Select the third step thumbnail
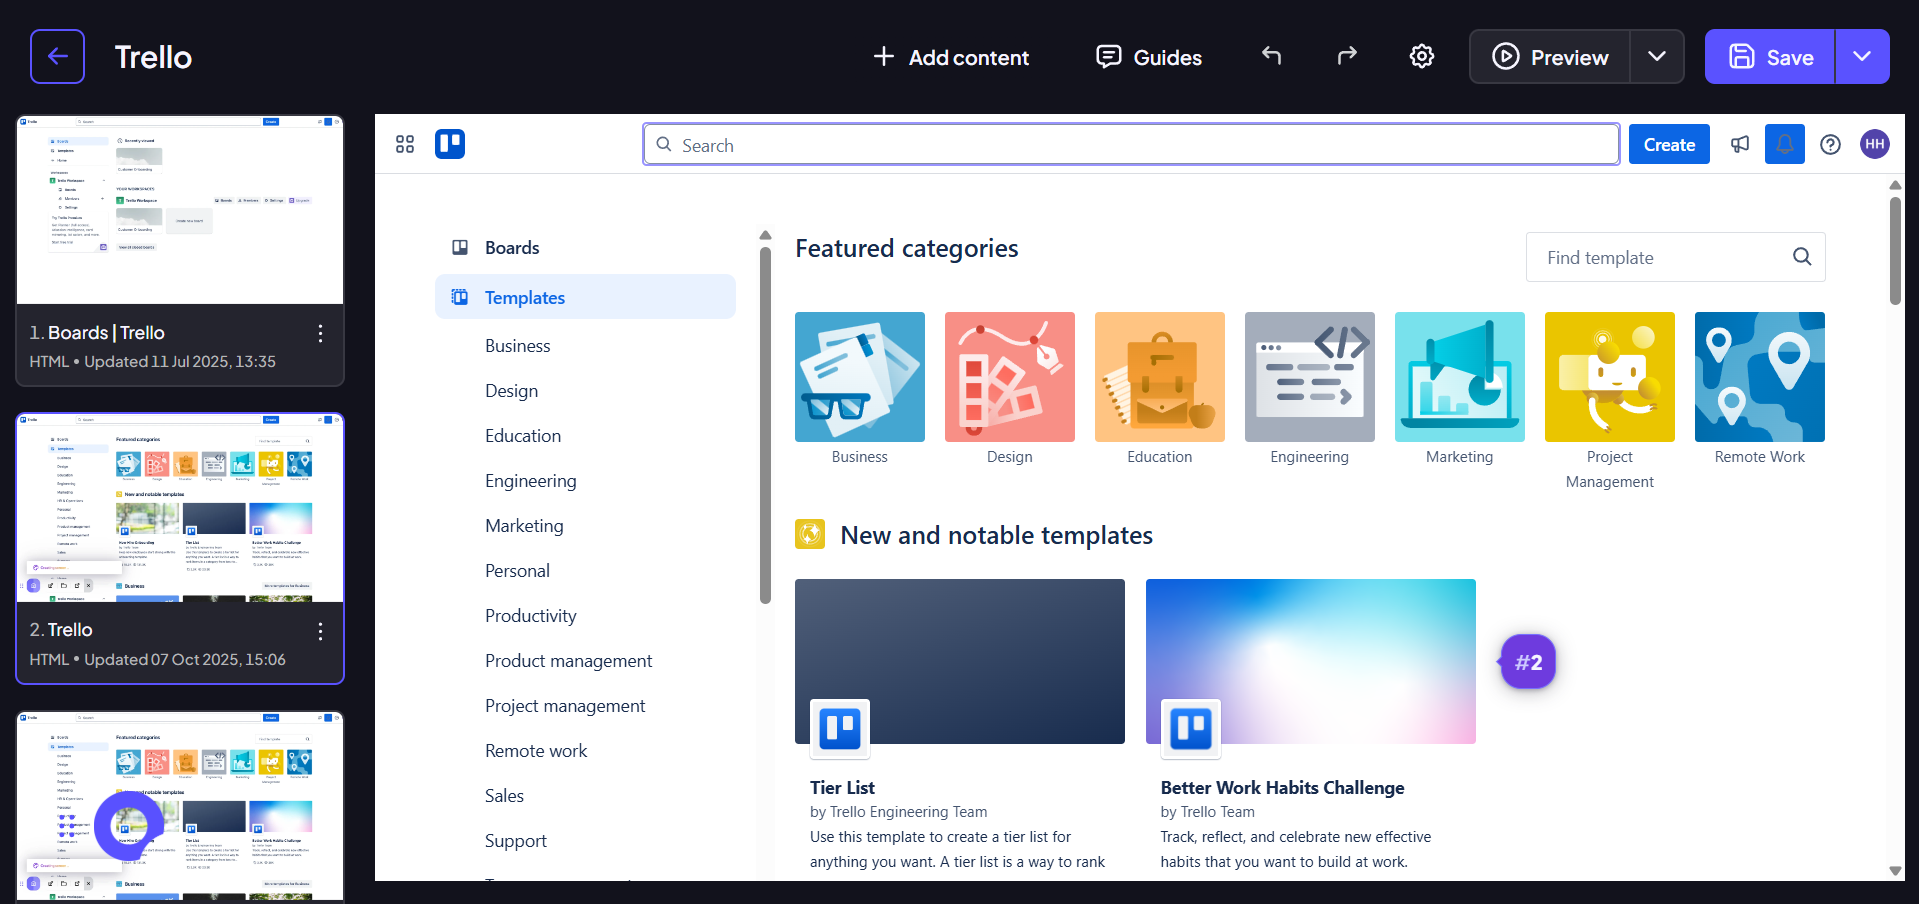Image resolution: width=1919 pixels, height=904 pixels. click(180, 806)
